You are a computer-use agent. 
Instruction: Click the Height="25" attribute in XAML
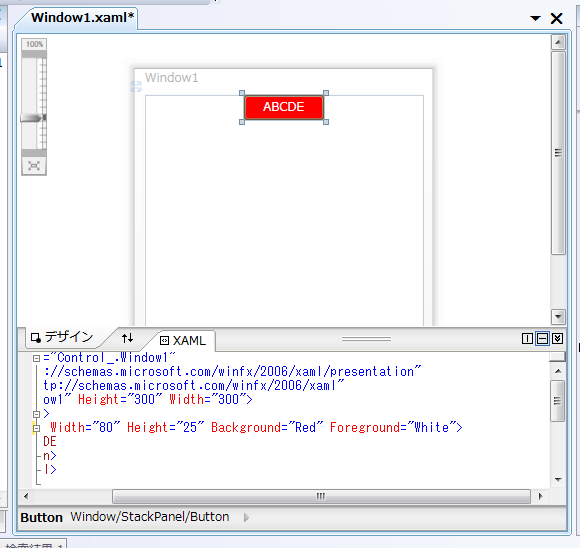[x=166, y=428]
